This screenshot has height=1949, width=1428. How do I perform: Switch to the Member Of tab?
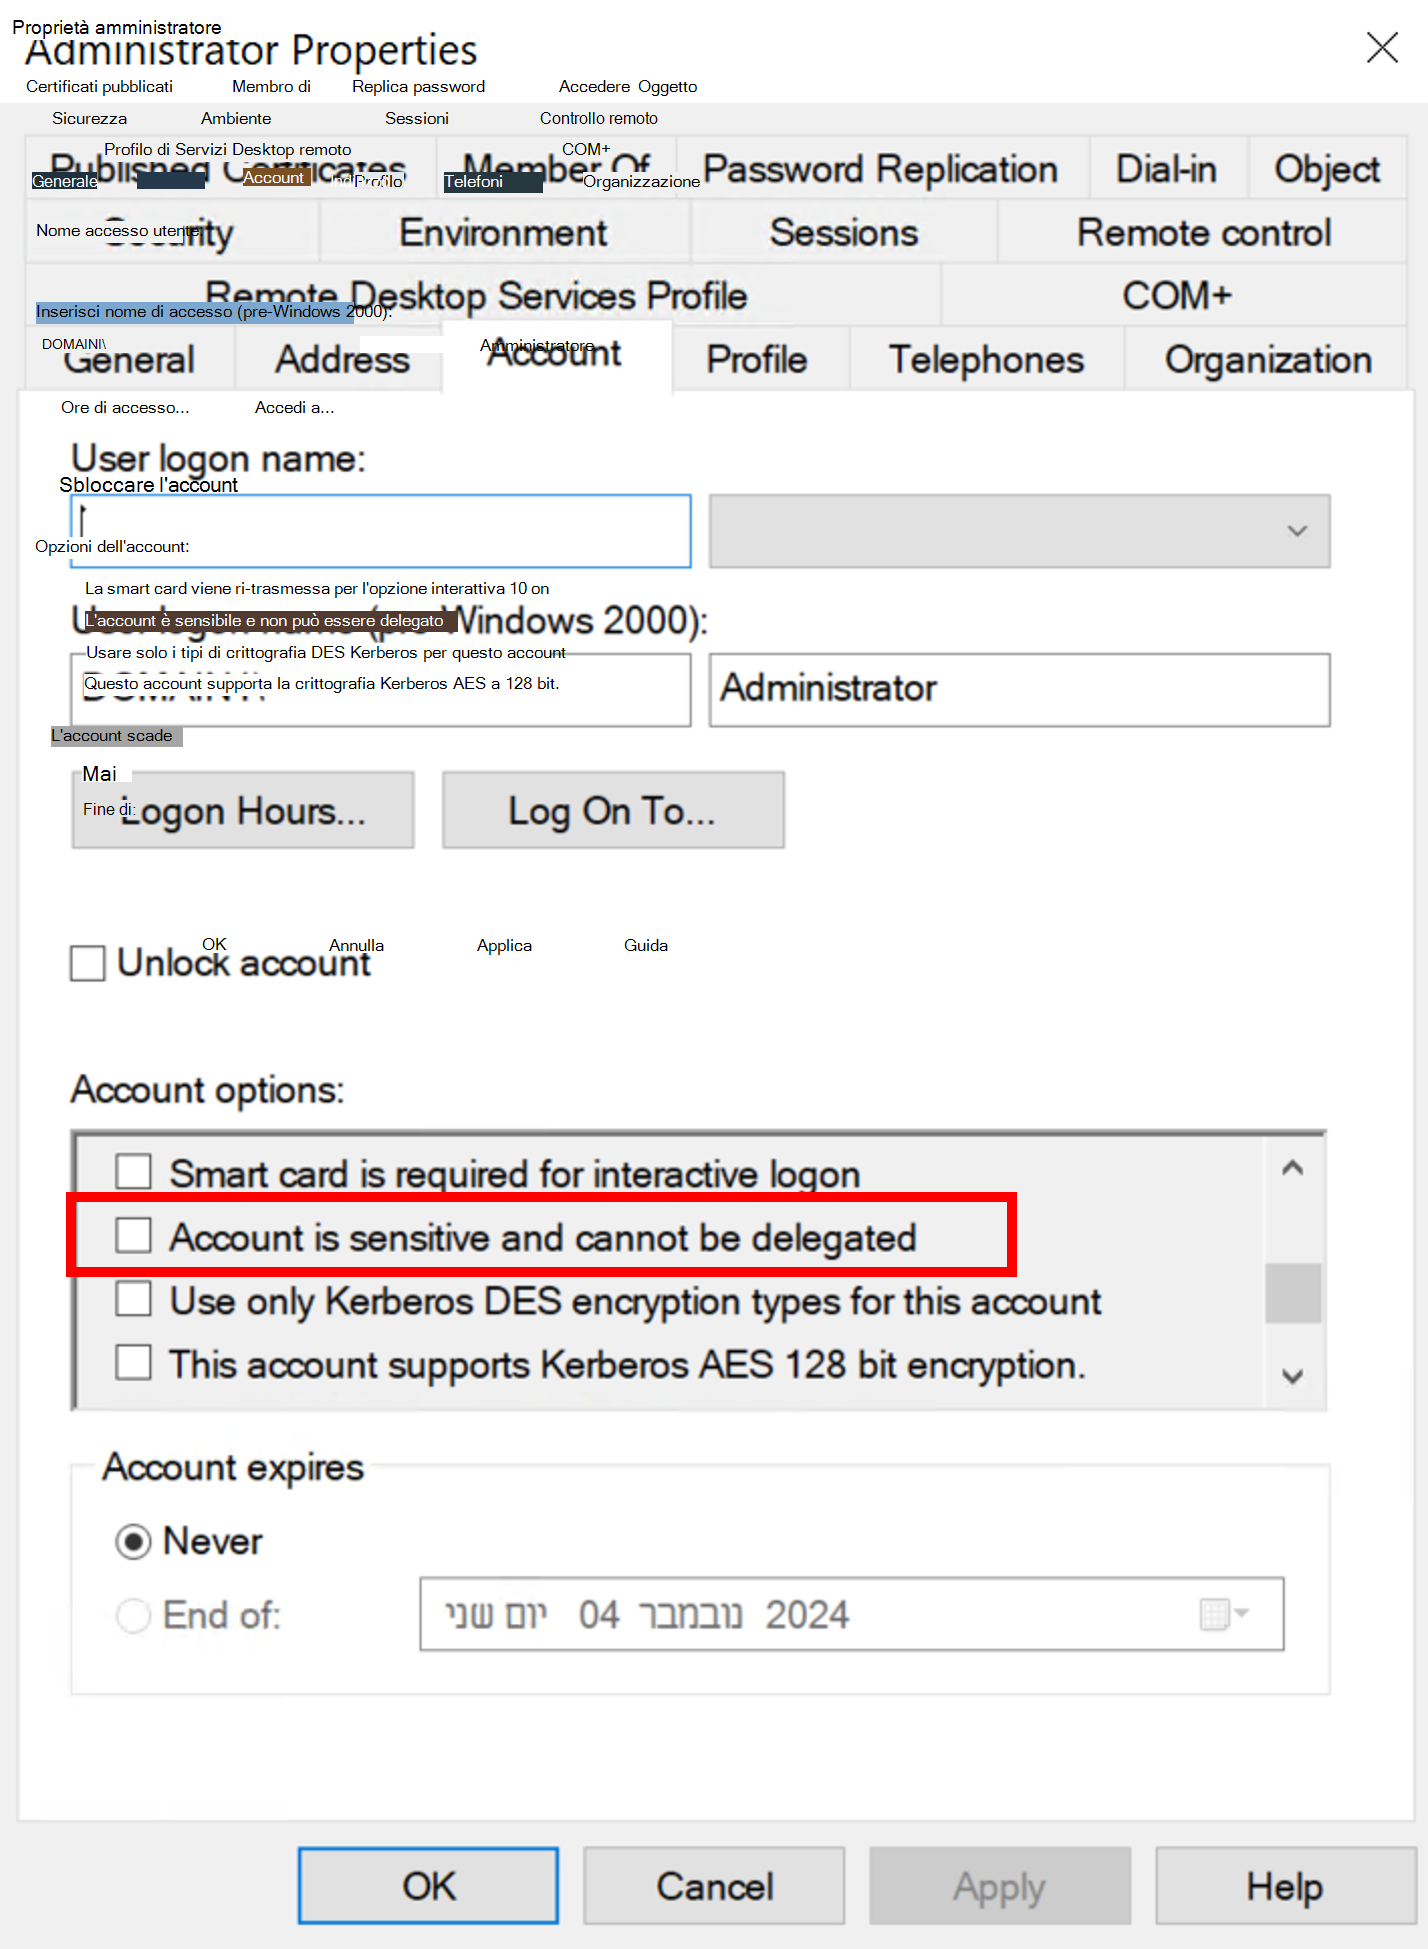(x=556, y=168)
